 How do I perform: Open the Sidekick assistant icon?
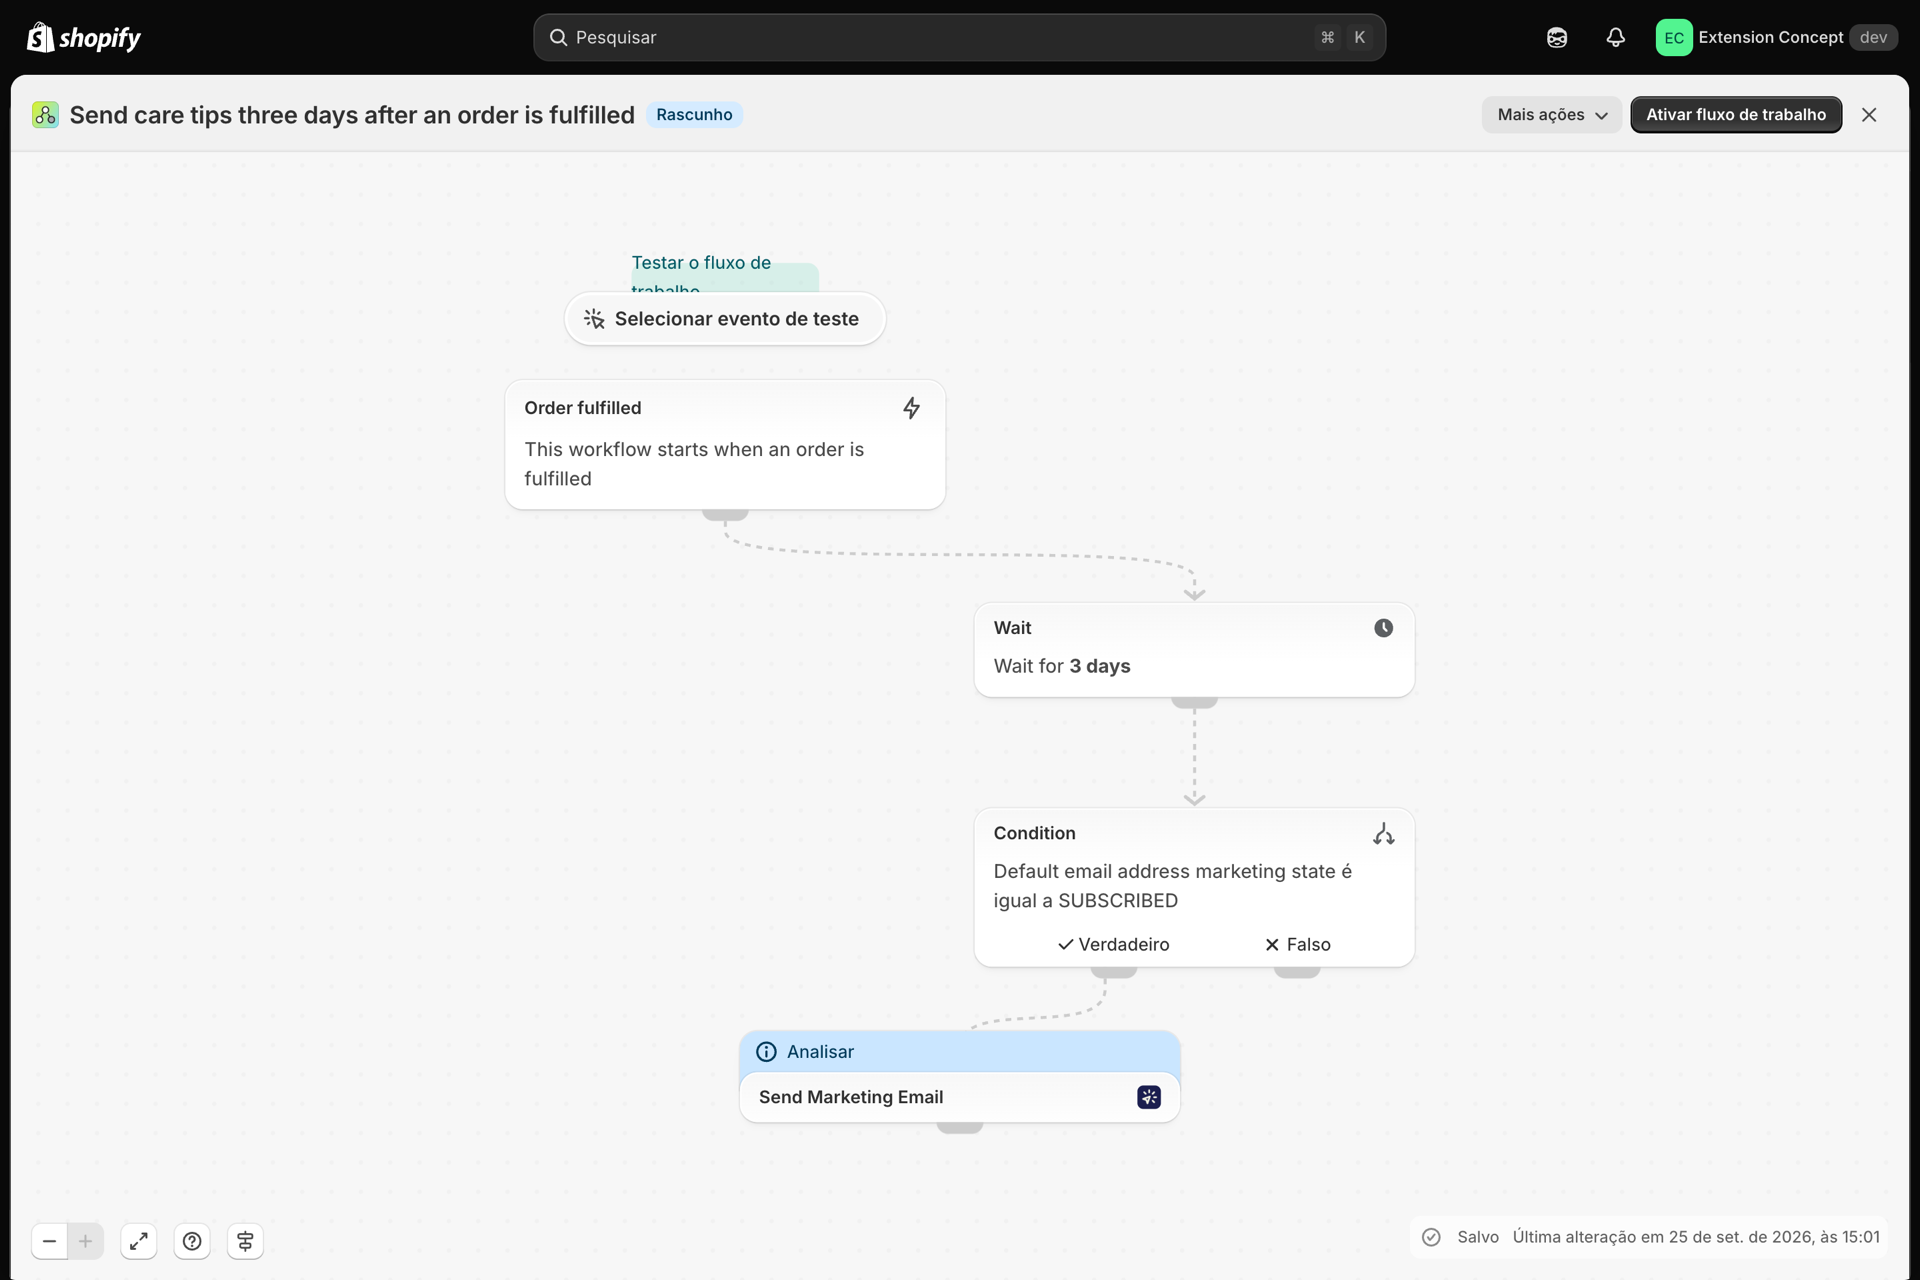[1557, 37]
